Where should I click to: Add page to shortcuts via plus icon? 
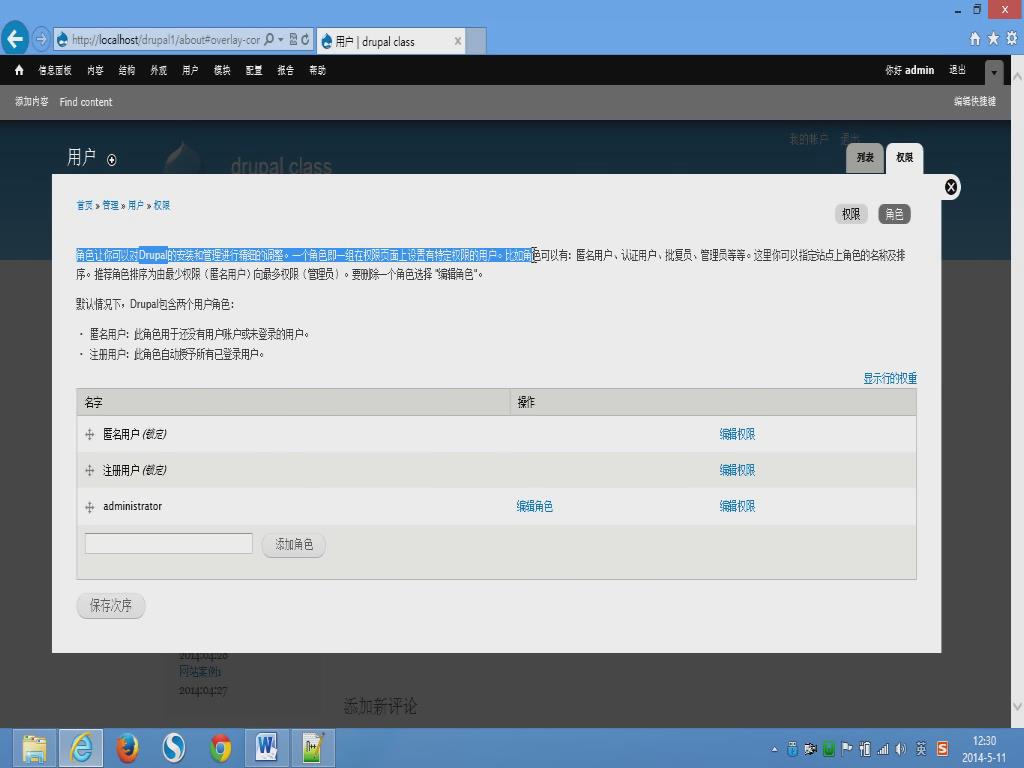coord(112,160)
